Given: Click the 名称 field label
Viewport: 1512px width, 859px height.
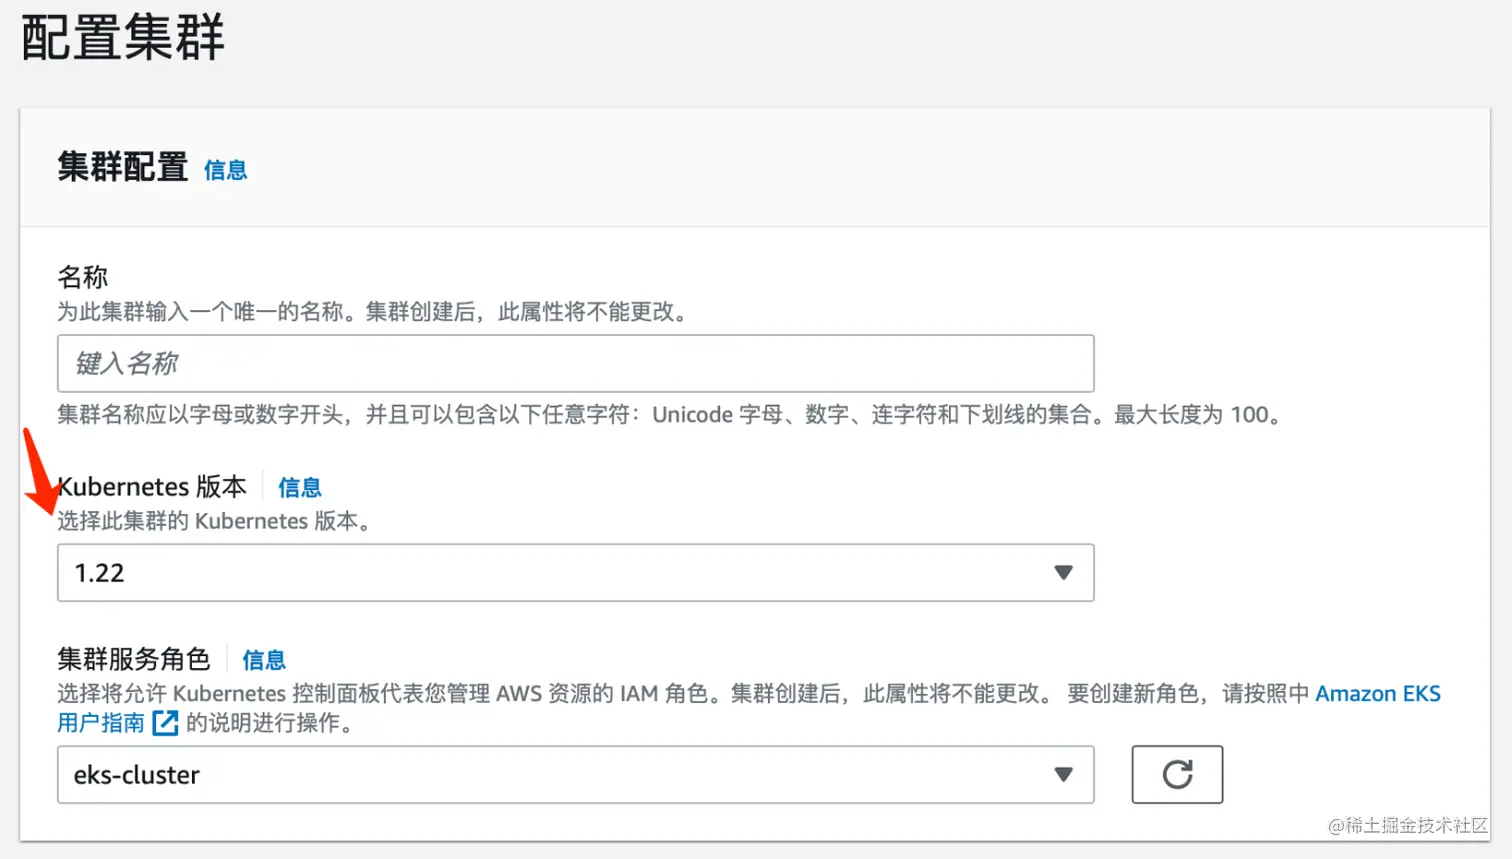Looking at the screenshot, I should pyautogui.click(x=83, y=277).
